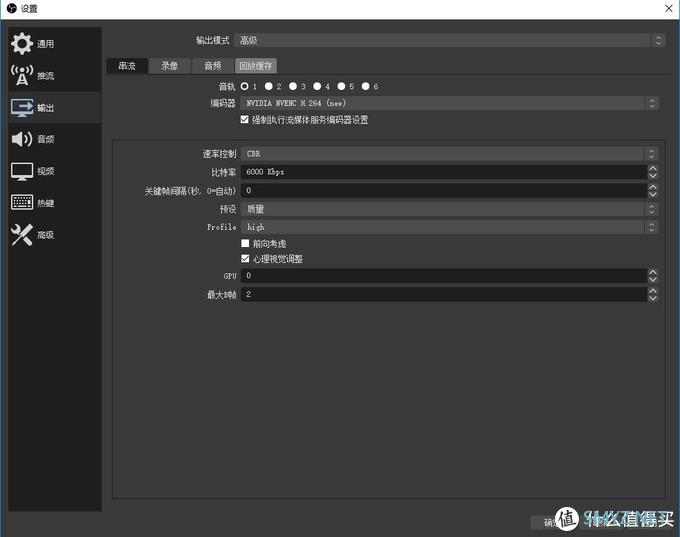
Task: Decrease 最大B帧 with down arrow
Action: [653, 298]
